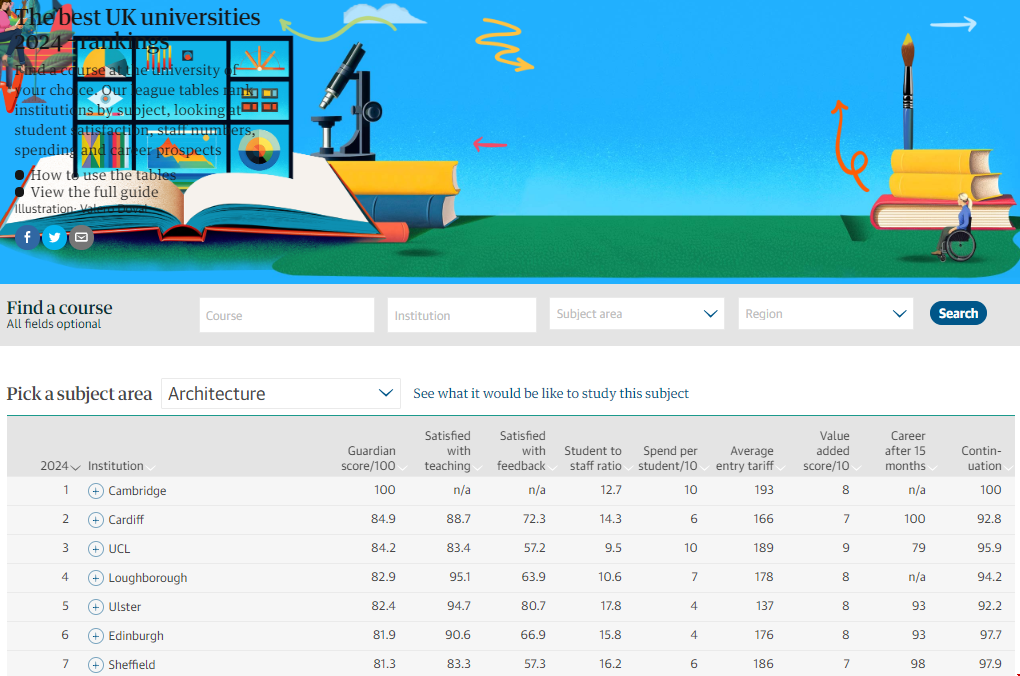Open Architecture subject area selector

pyautogui.click(x=281, y=394)
